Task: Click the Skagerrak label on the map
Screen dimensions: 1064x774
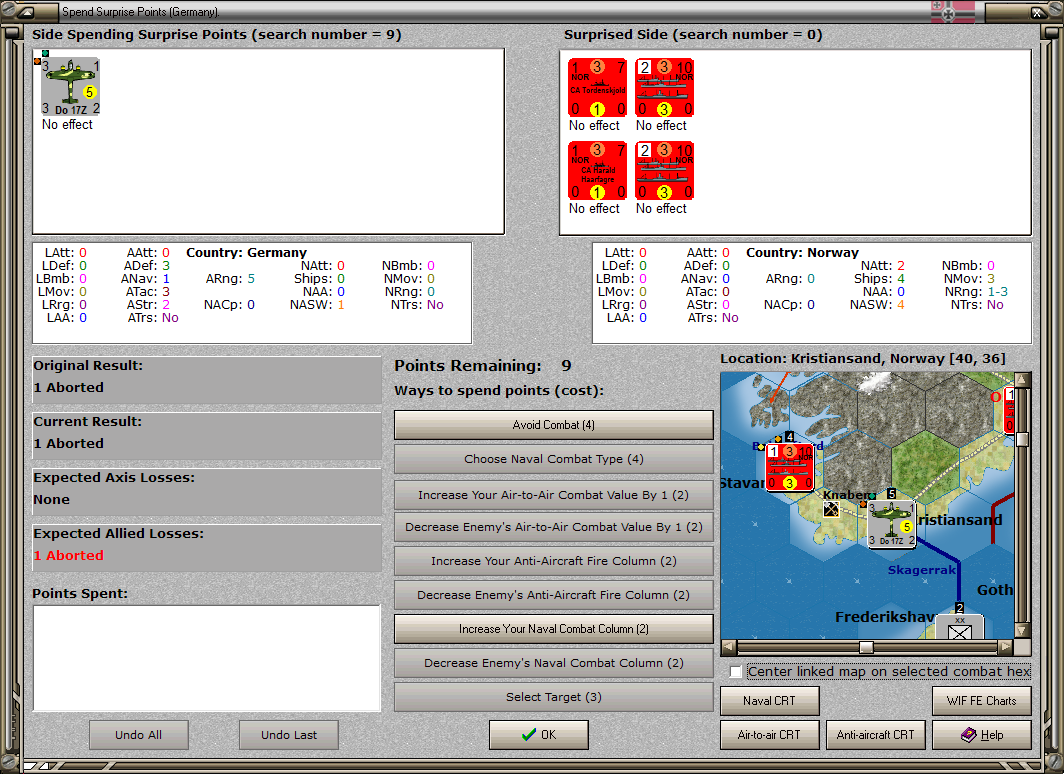Action: click(x=922, y=570)
